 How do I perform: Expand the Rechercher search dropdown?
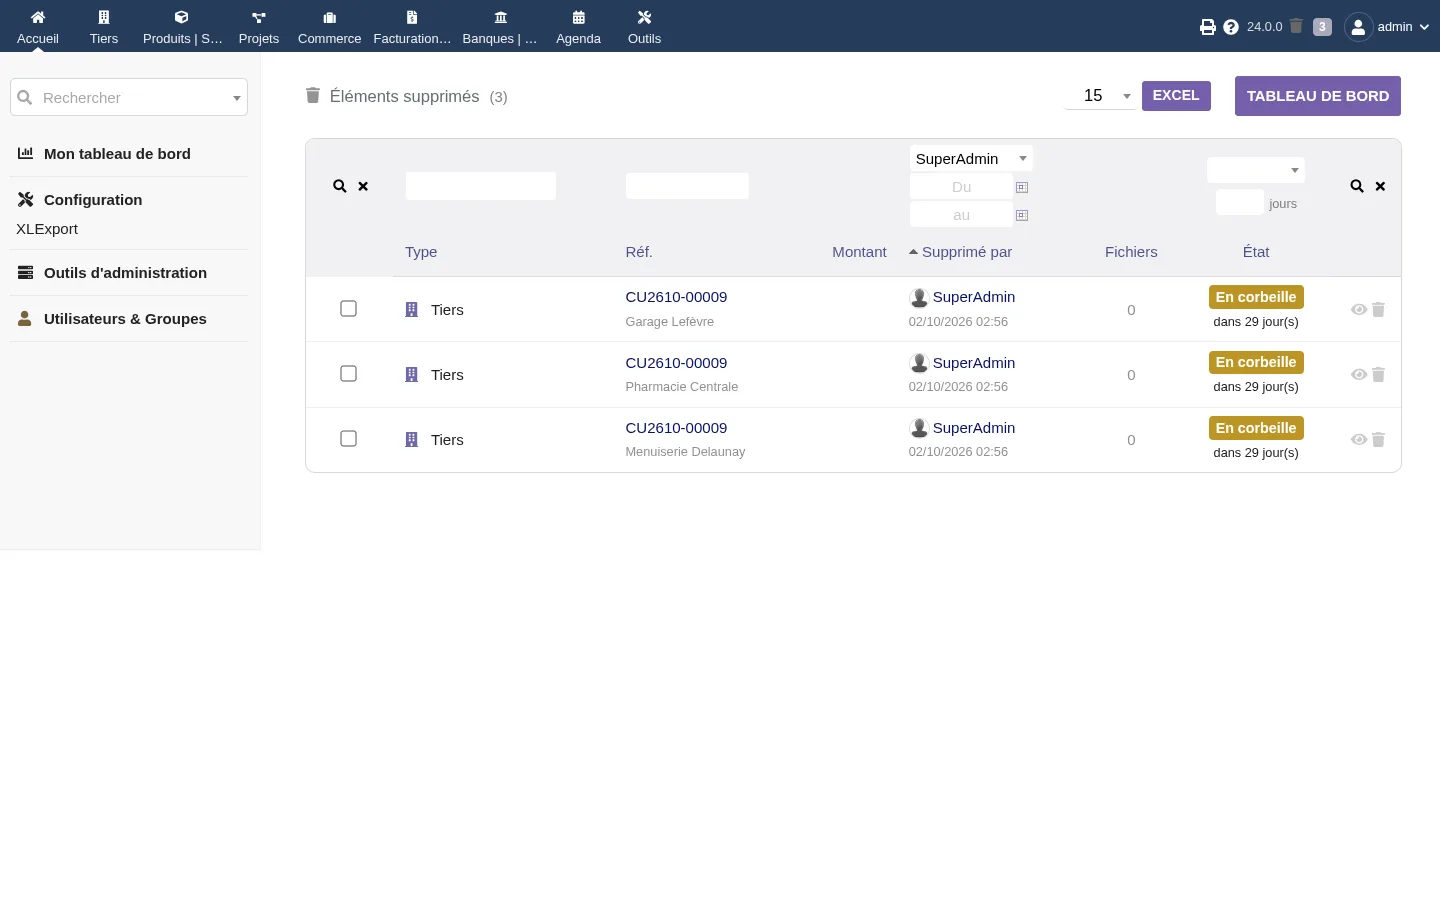(237, 98)
